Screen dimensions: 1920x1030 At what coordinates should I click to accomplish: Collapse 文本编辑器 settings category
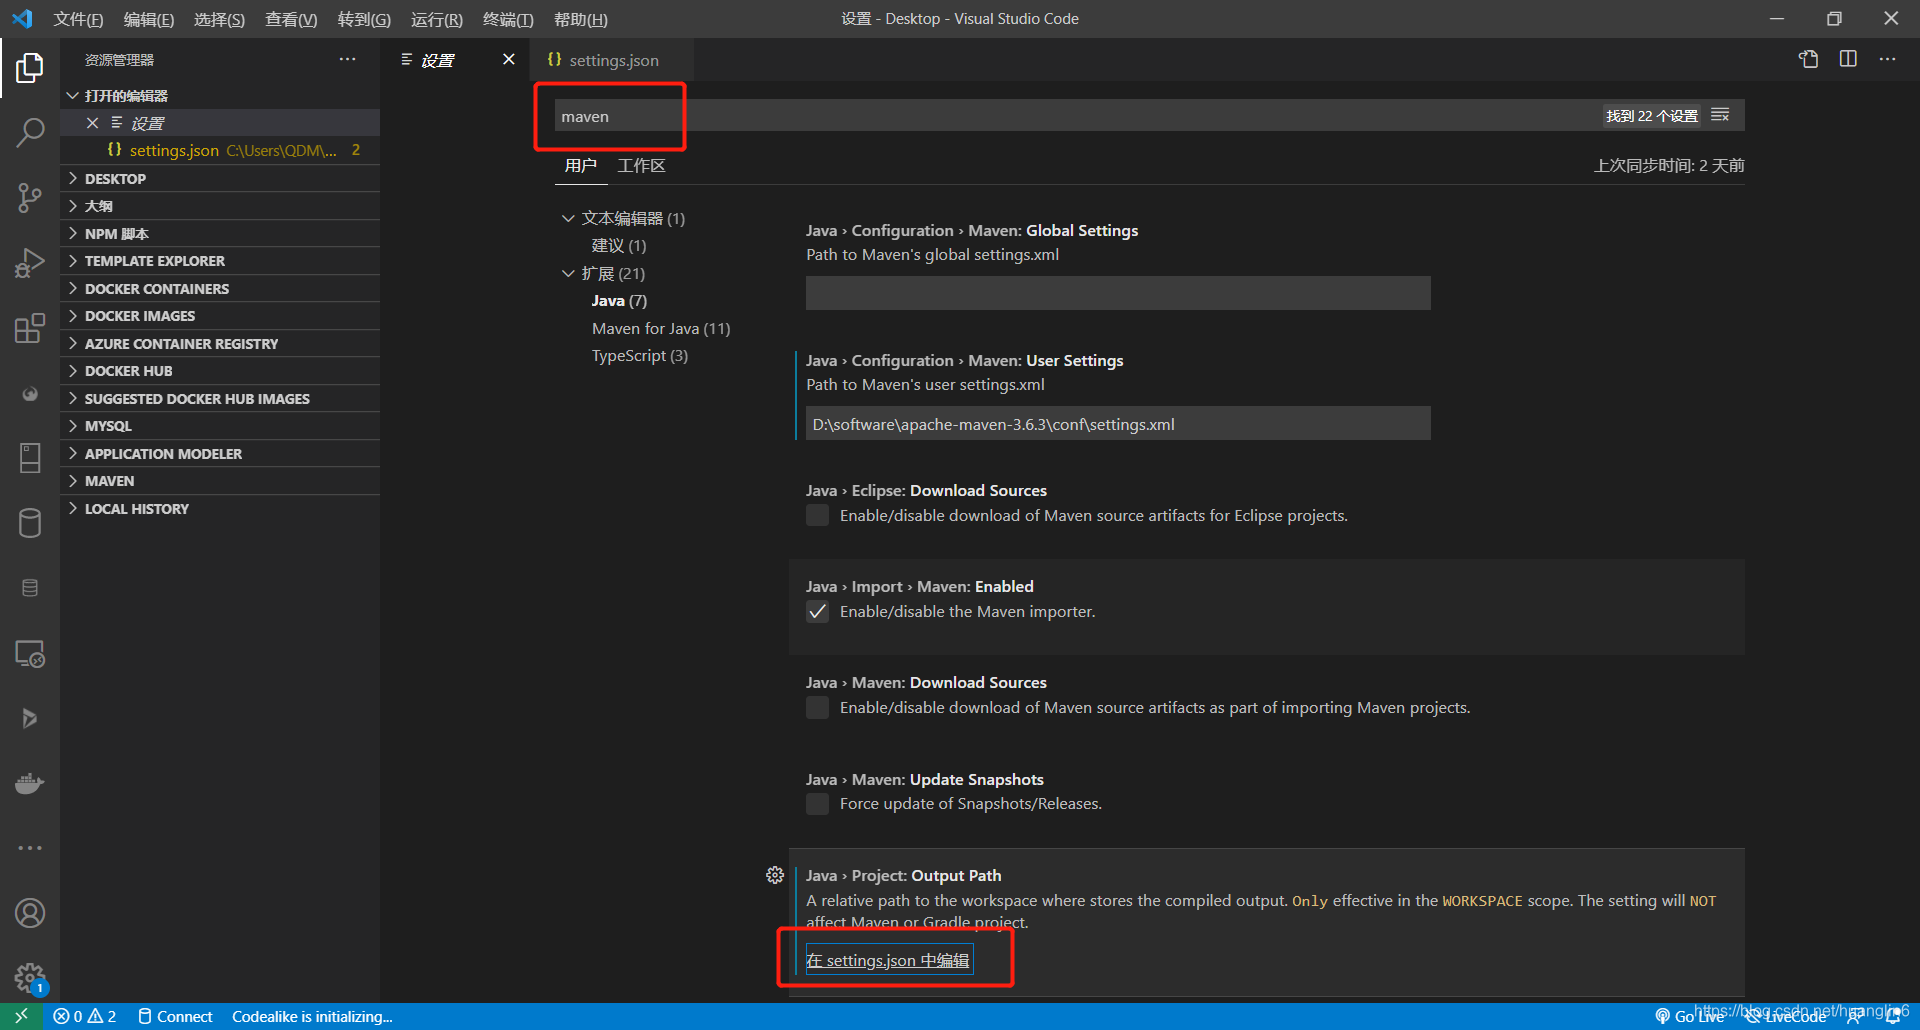[568, 218]
